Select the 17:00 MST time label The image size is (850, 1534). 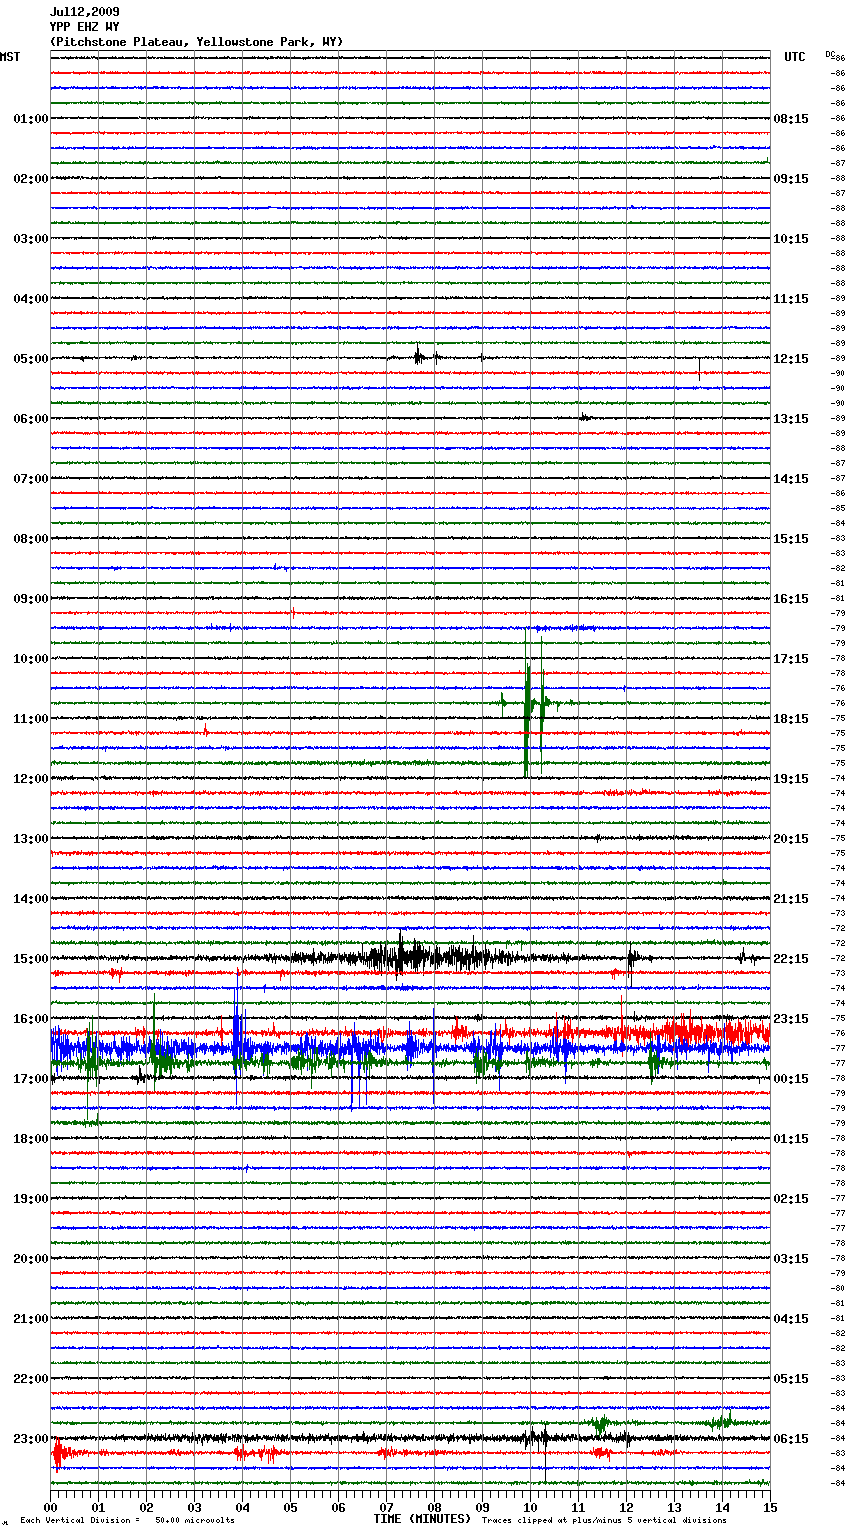click(31, 1079)
